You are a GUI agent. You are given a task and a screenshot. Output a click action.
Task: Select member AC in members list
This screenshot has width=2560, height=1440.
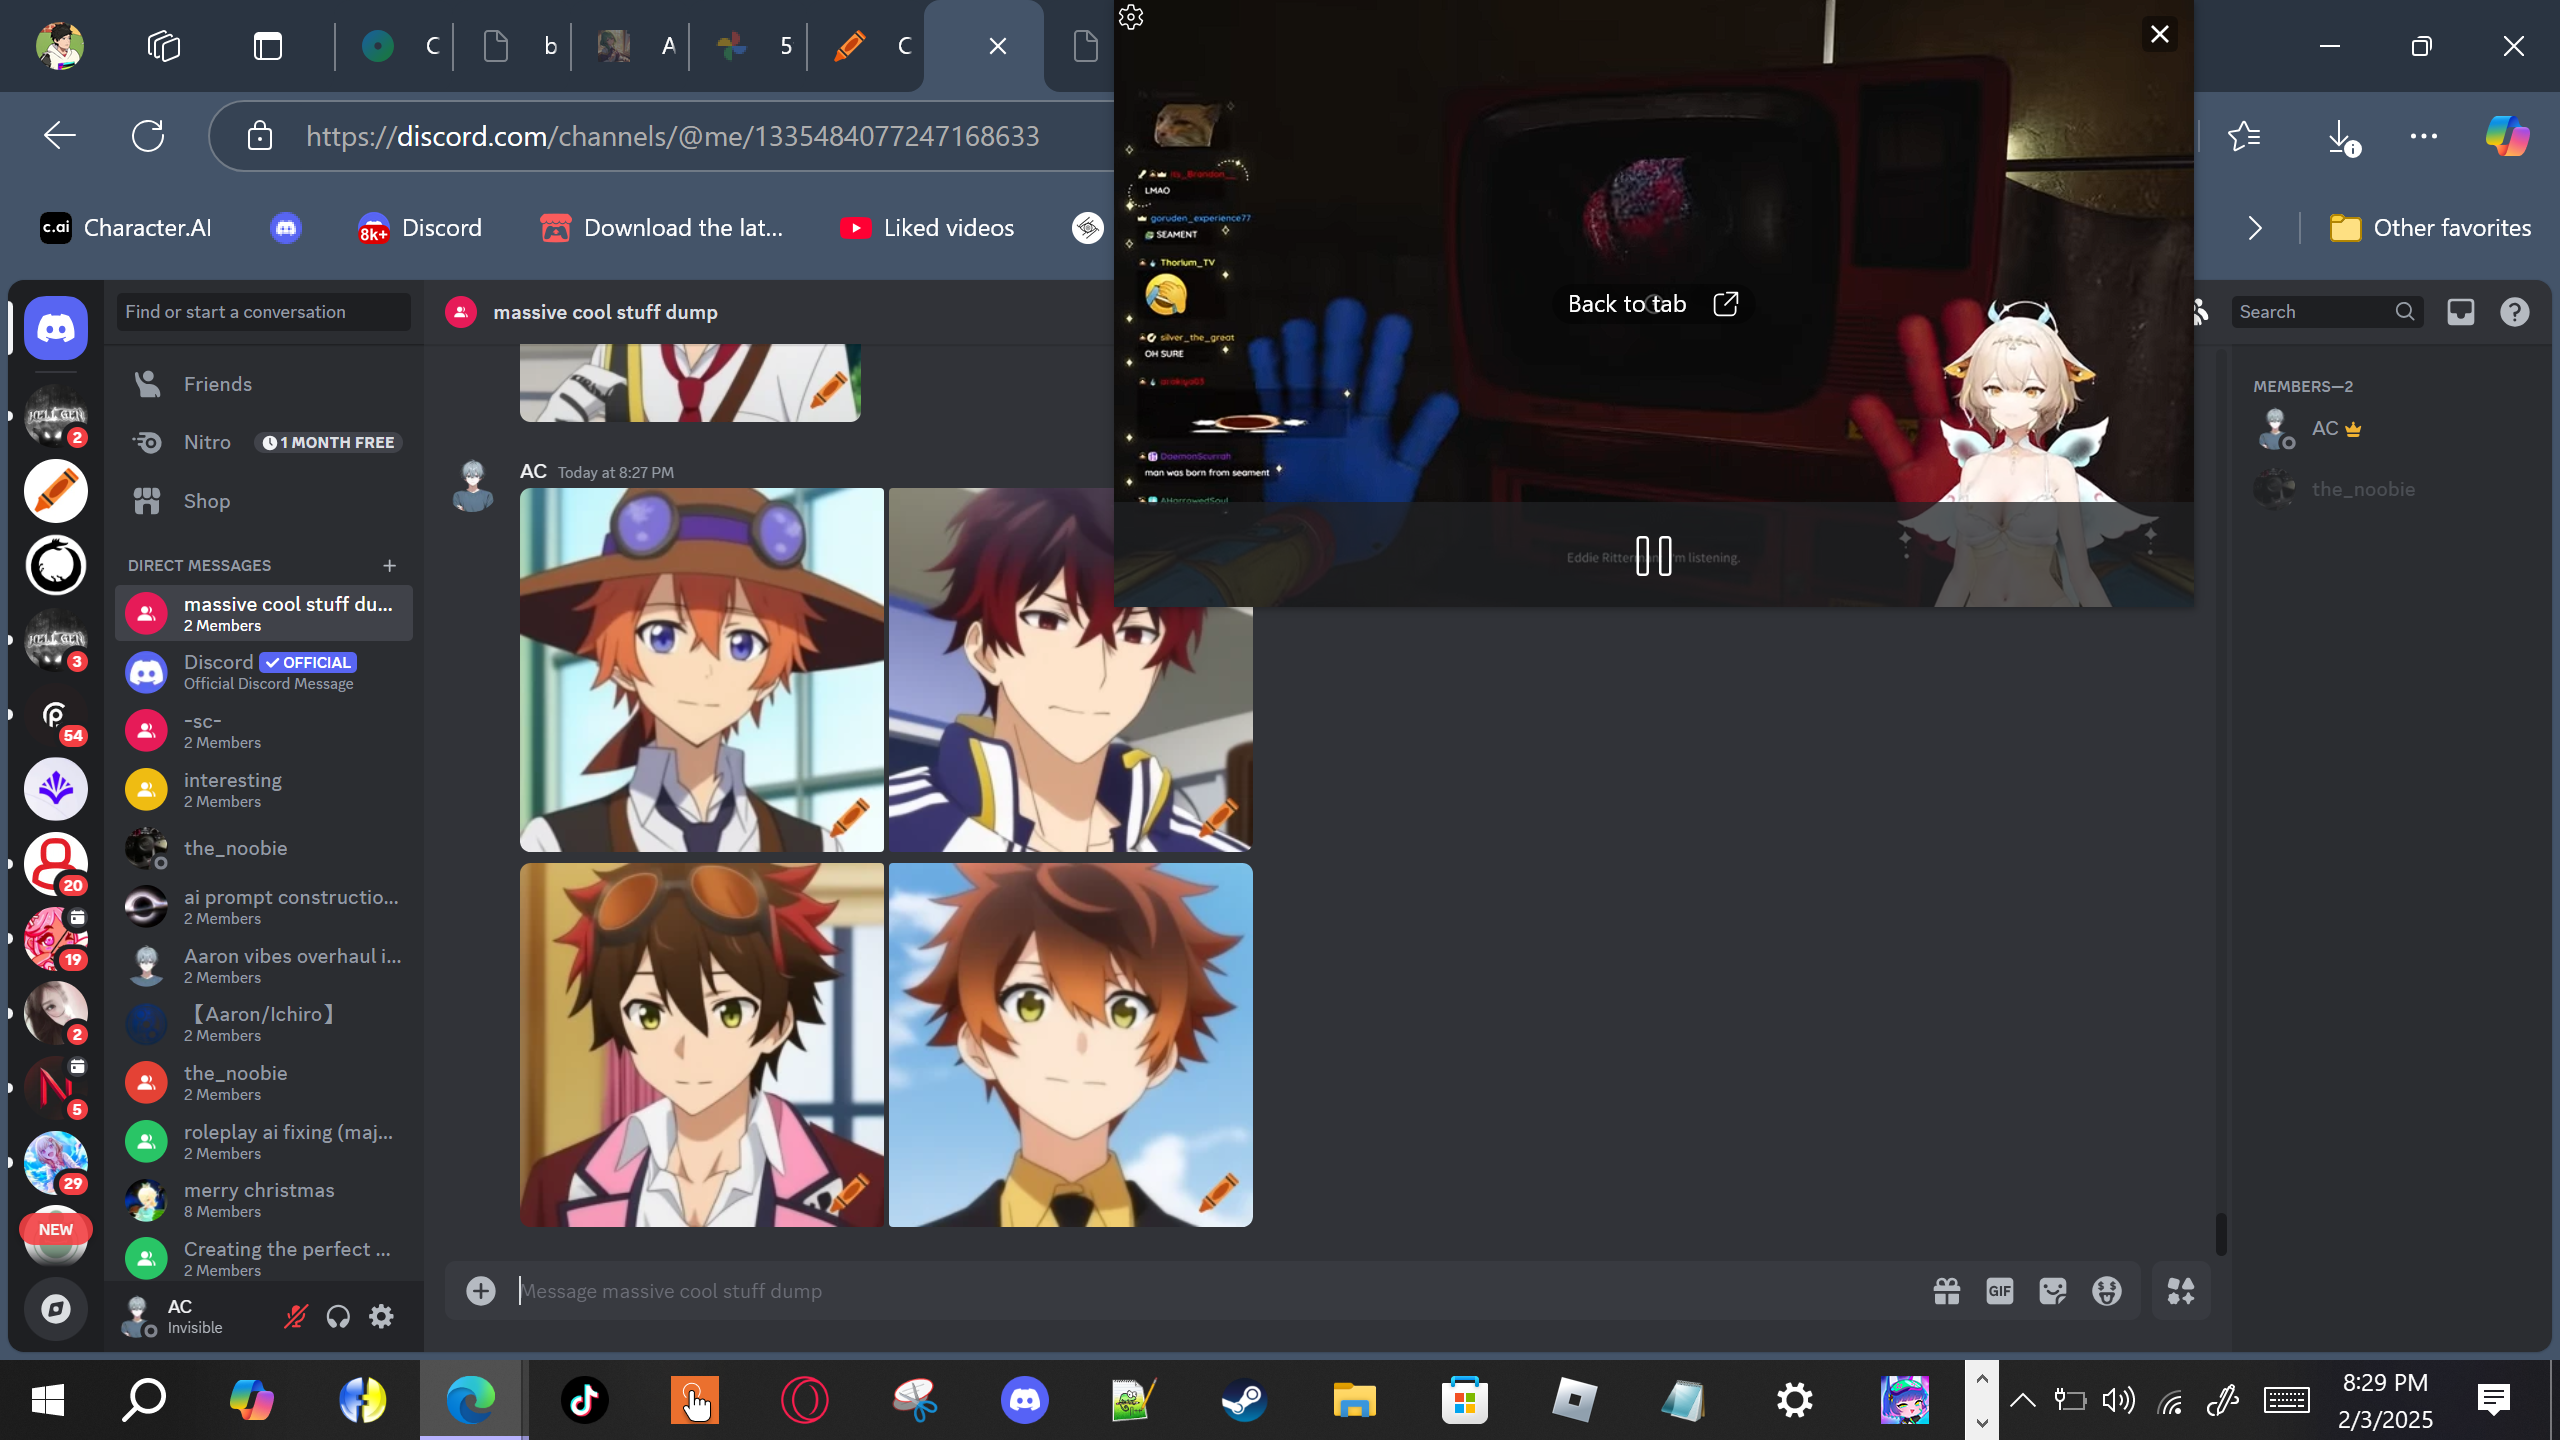coord(2388,429)
